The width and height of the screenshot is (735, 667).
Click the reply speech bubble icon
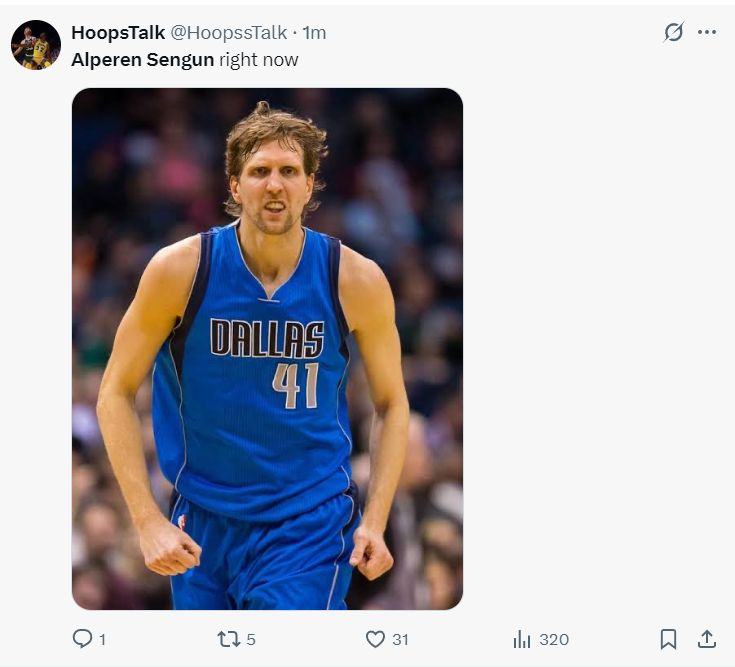tap(82, 639)
